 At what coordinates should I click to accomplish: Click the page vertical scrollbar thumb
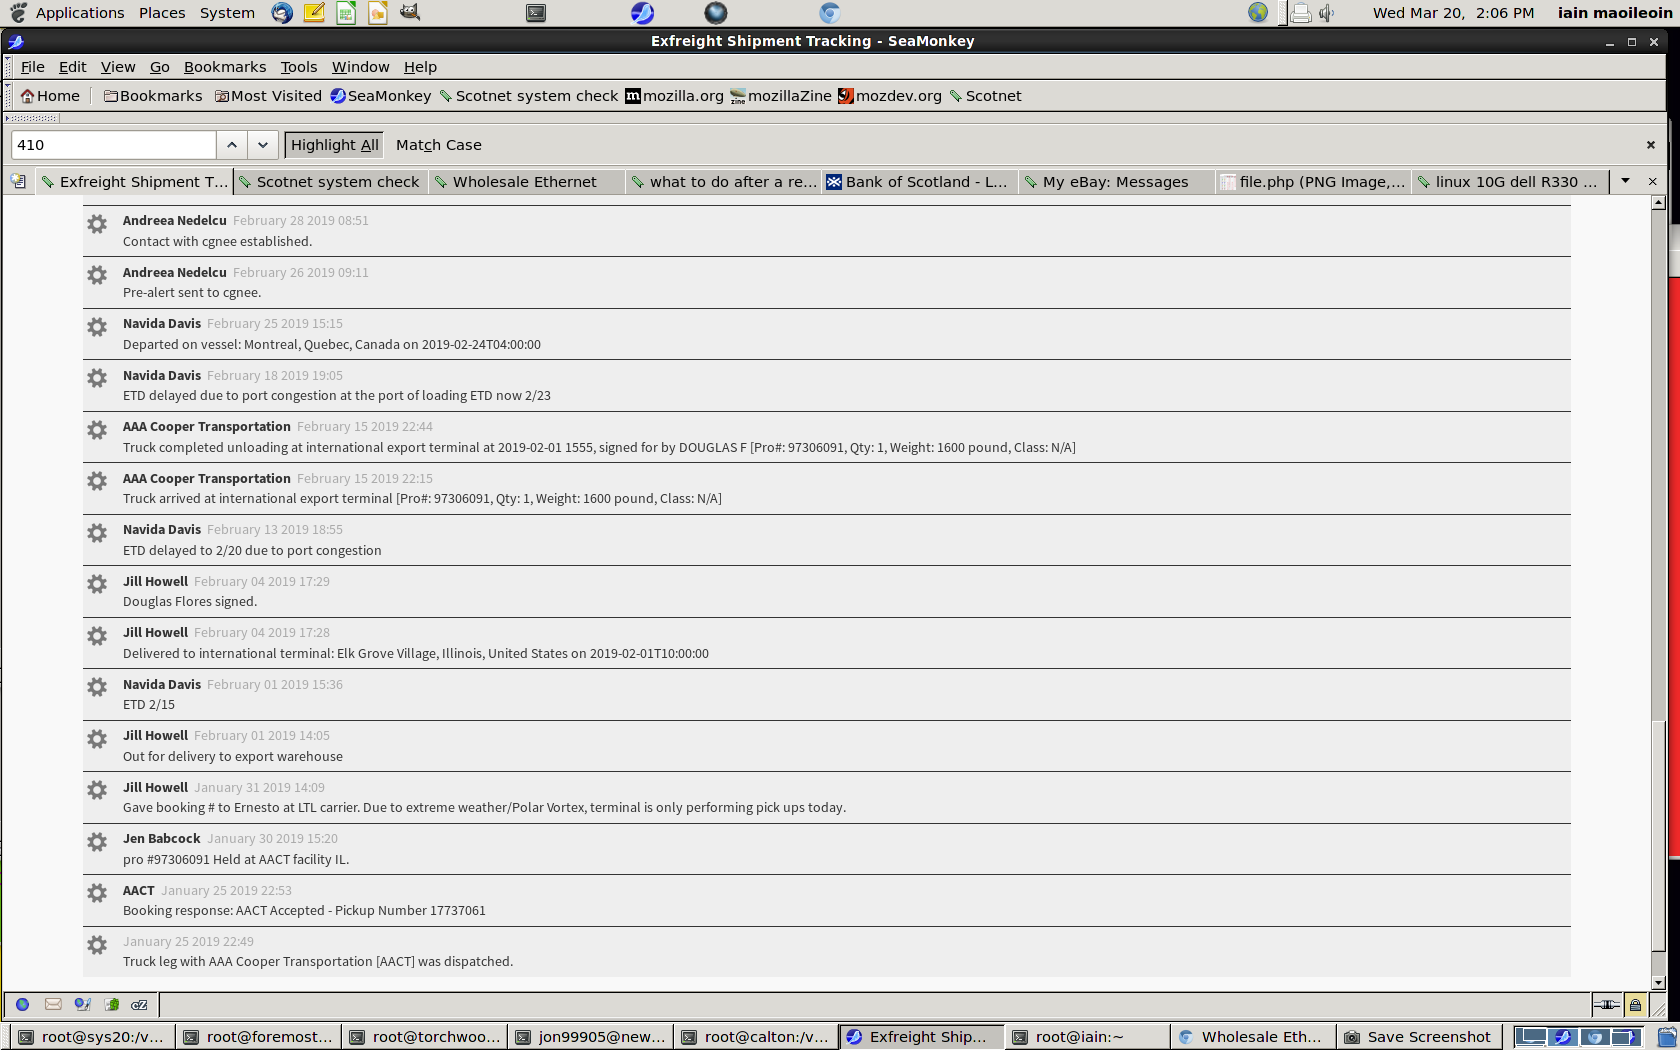pyautogui.click(x=1659, y=834)
